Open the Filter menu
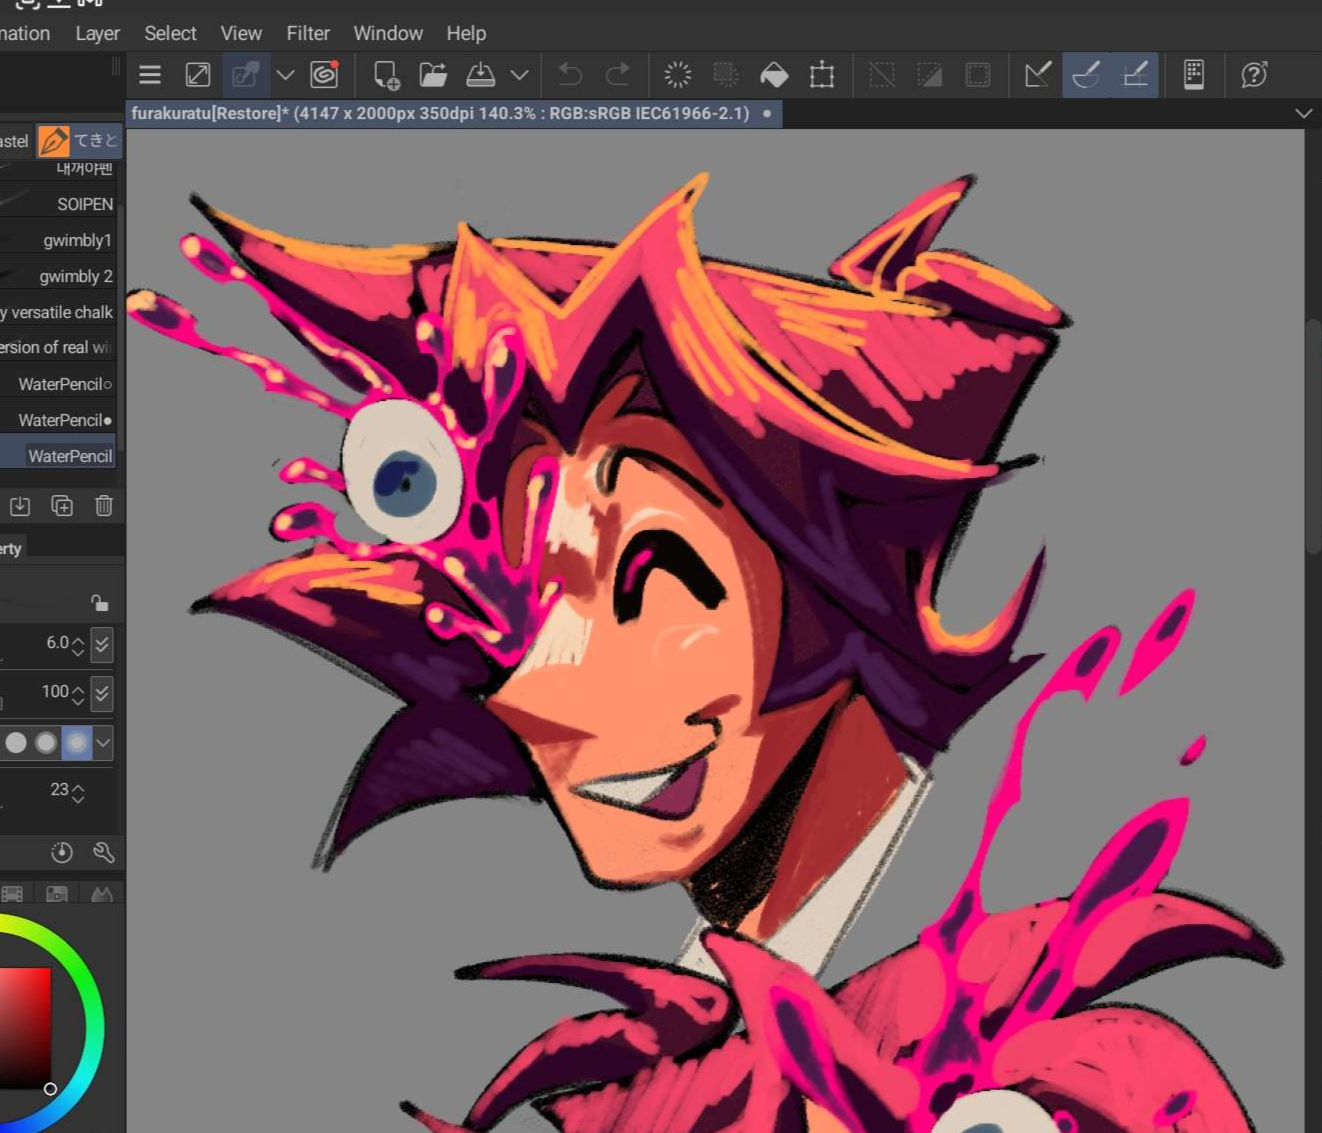This screenshot has width=1322, height=1133. (307, 33)
